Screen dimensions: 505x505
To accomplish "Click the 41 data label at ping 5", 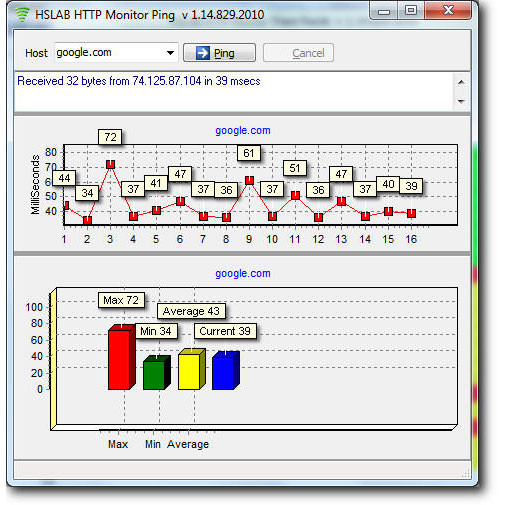I will point(156,183).
